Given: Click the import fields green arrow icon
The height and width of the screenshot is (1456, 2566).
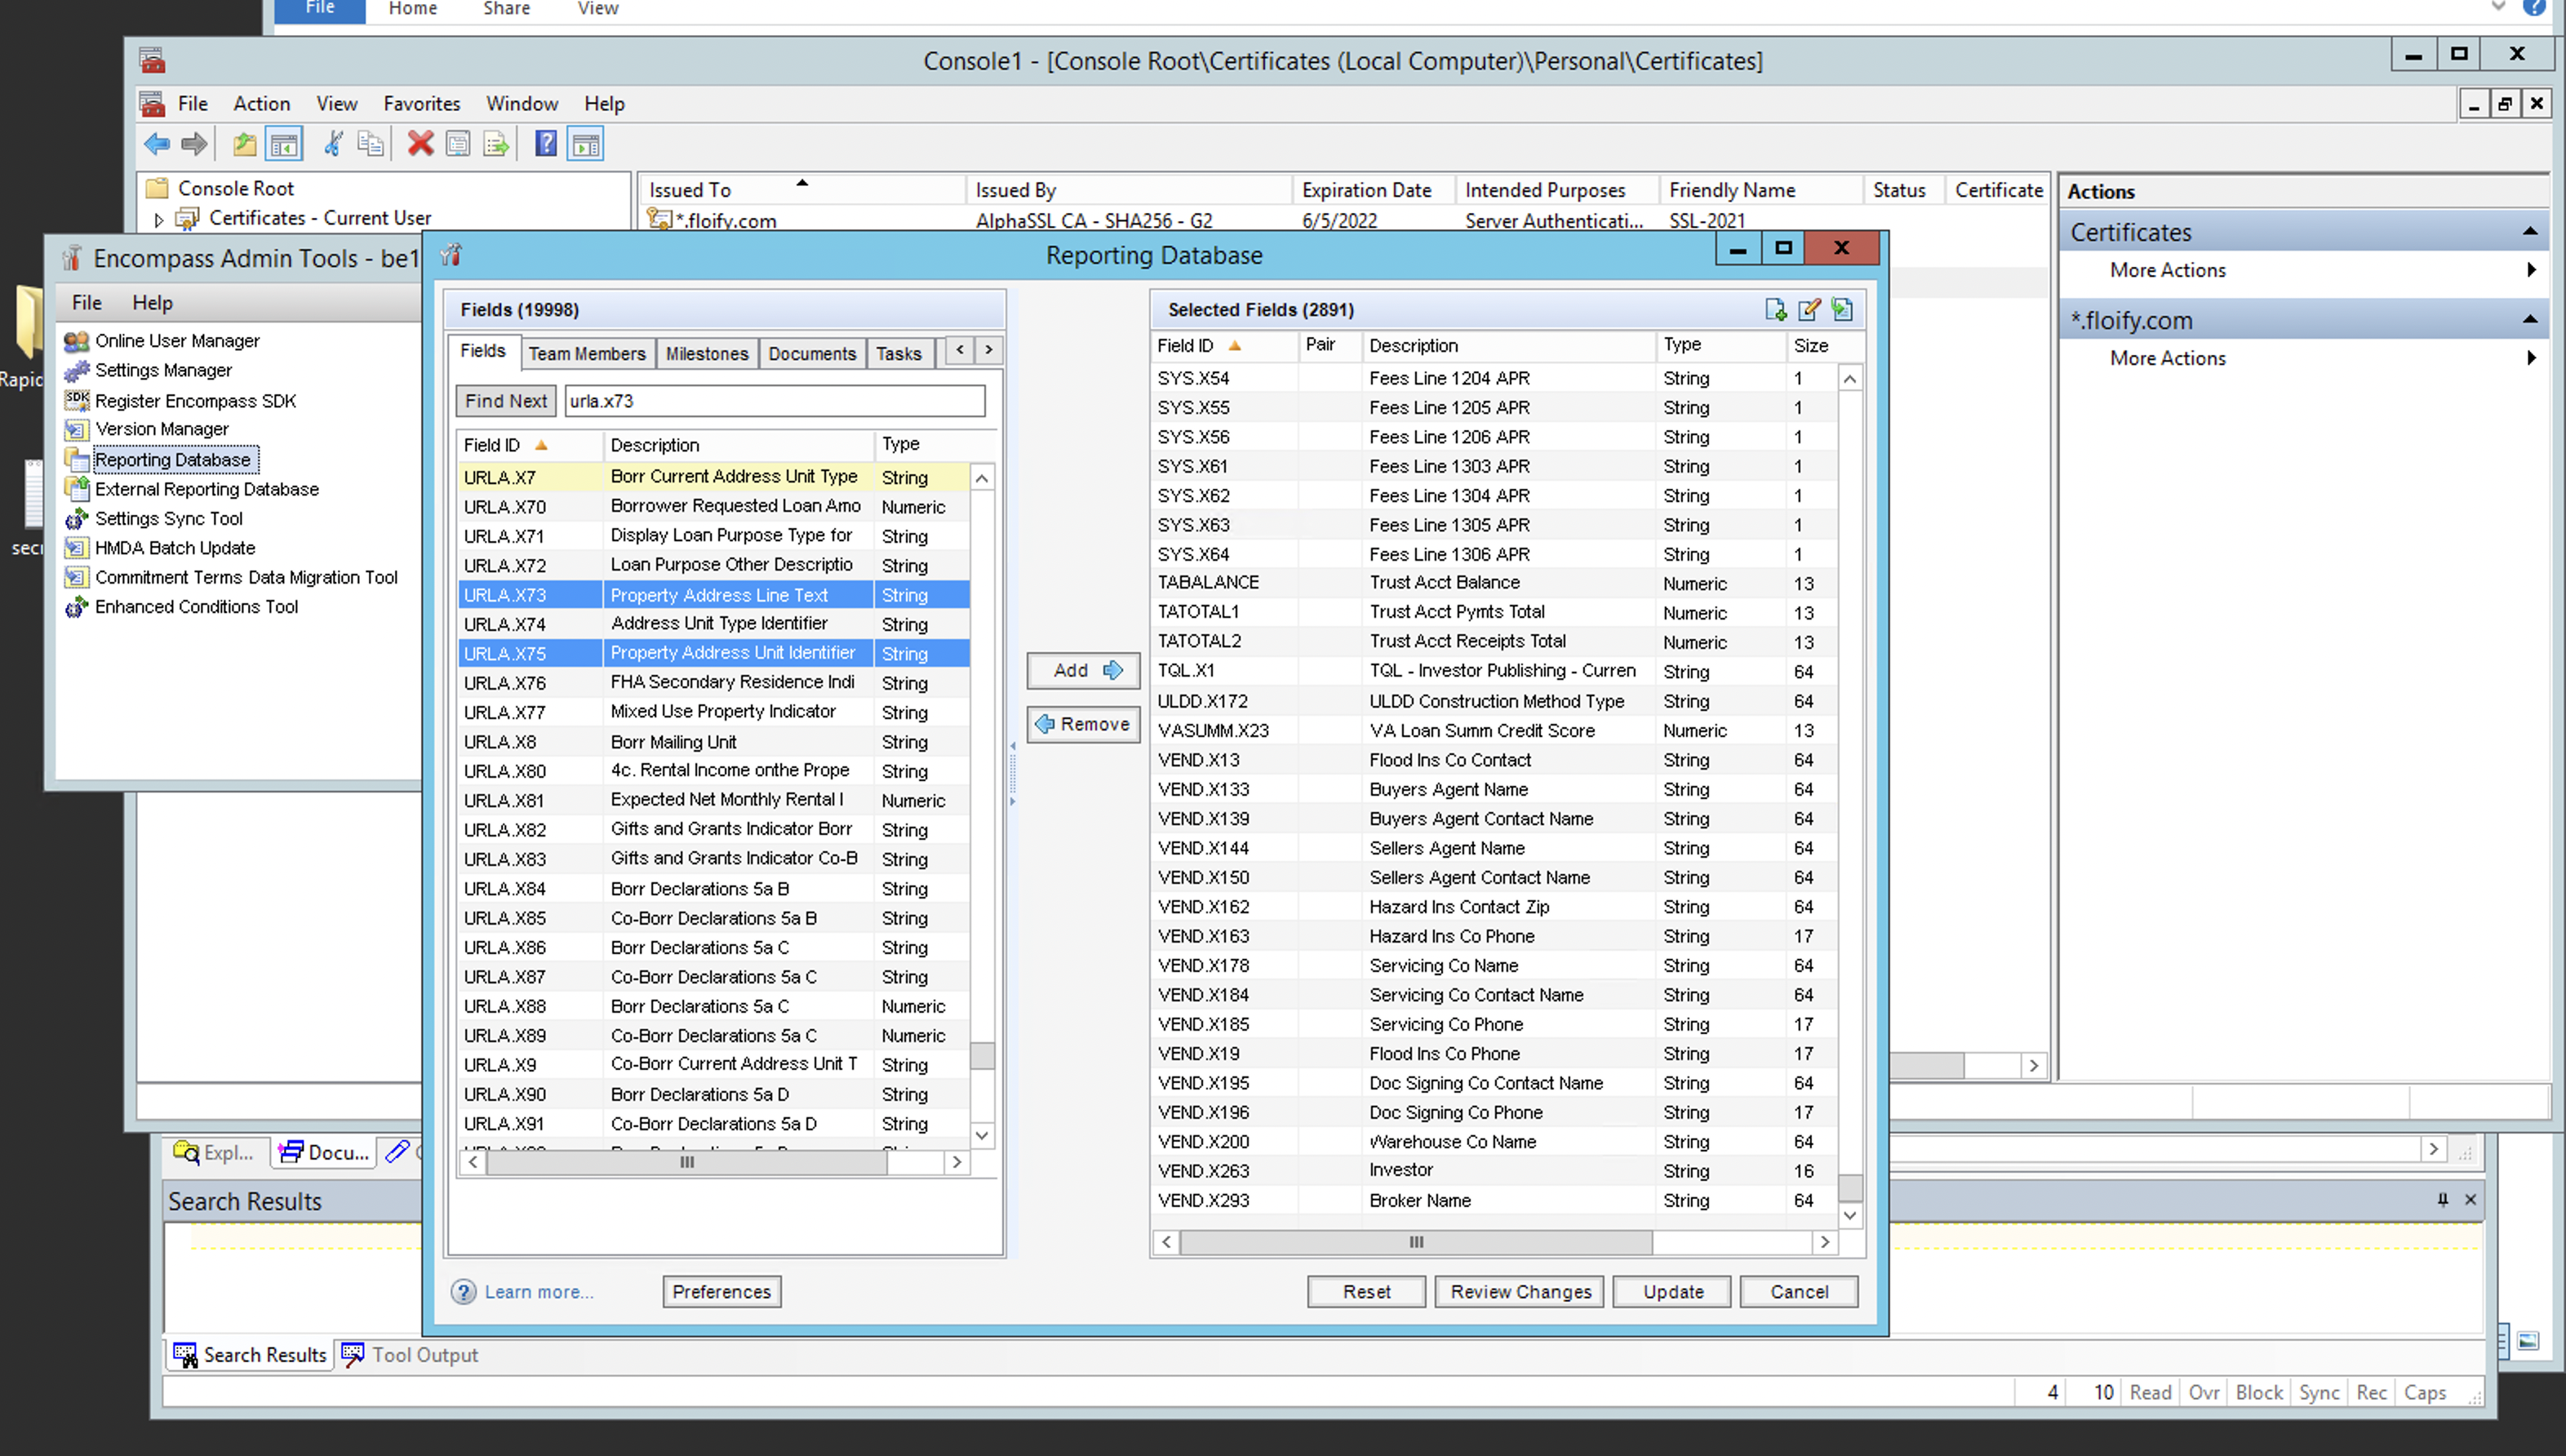Looking at the screenshot, I should (x=1842, y=310).
